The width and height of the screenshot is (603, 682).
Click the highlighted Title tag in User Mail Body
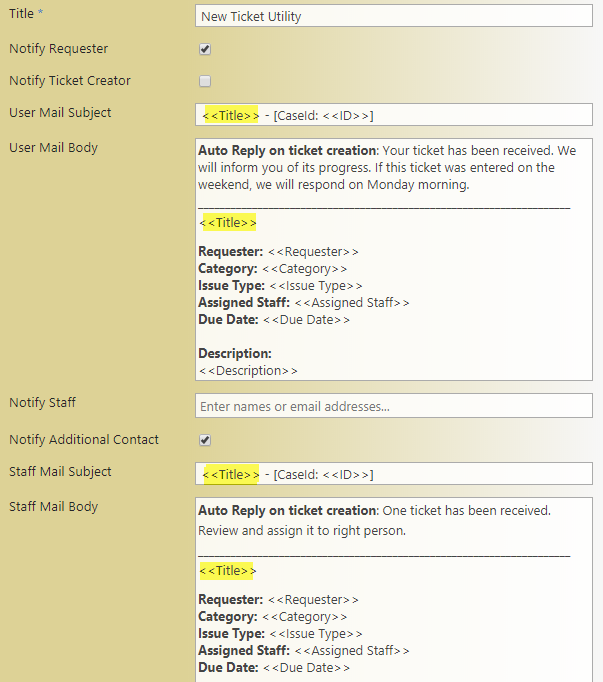click(228, 223)
